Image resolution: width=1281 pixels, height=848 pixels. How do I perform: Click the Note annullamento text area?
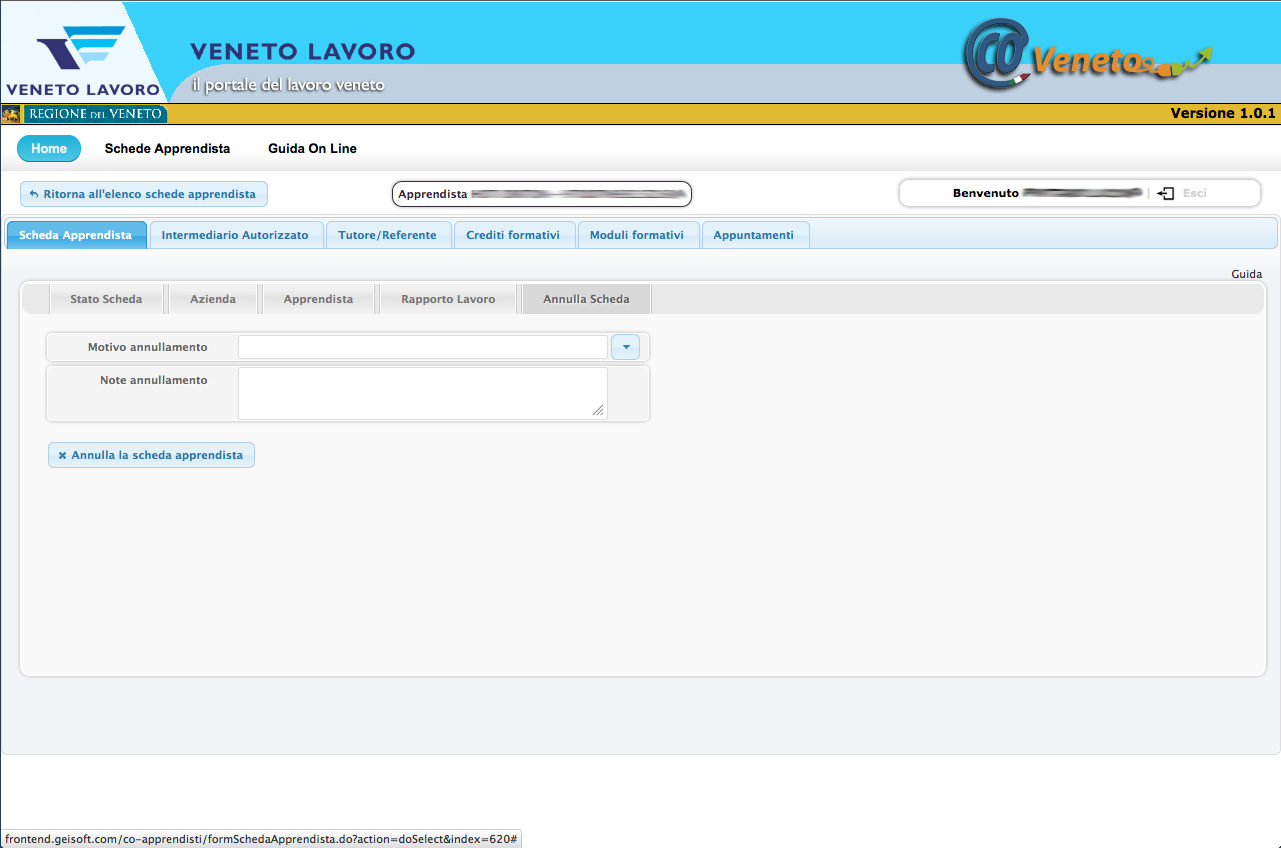pos(422,392)
